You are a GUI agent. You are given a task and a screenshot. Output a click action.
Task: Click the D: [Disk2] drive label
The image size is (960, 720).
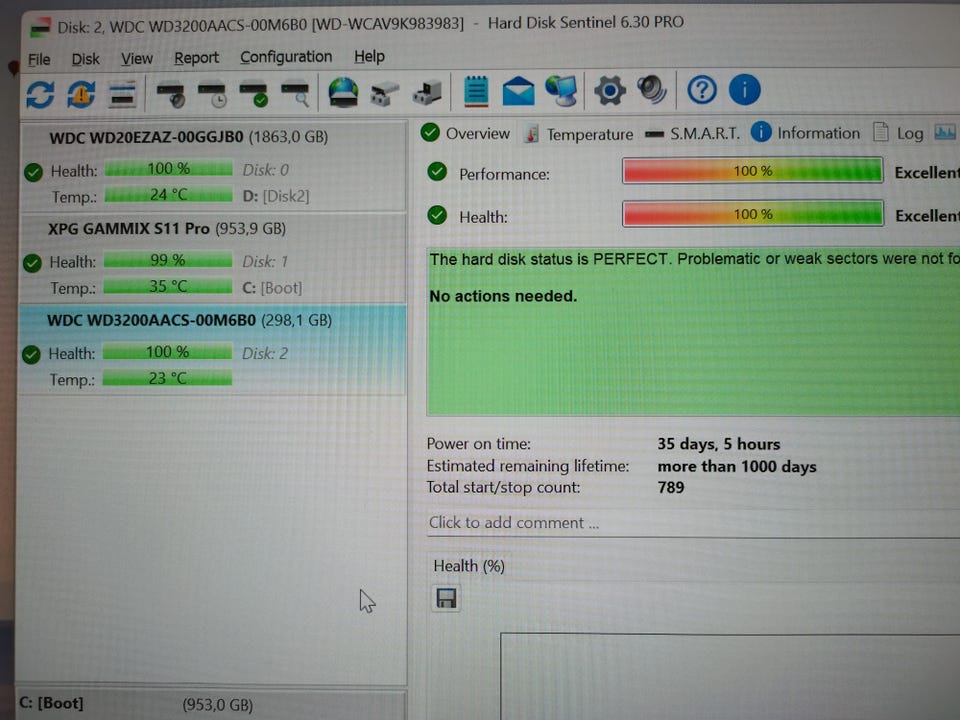click(x=276, y=196)
